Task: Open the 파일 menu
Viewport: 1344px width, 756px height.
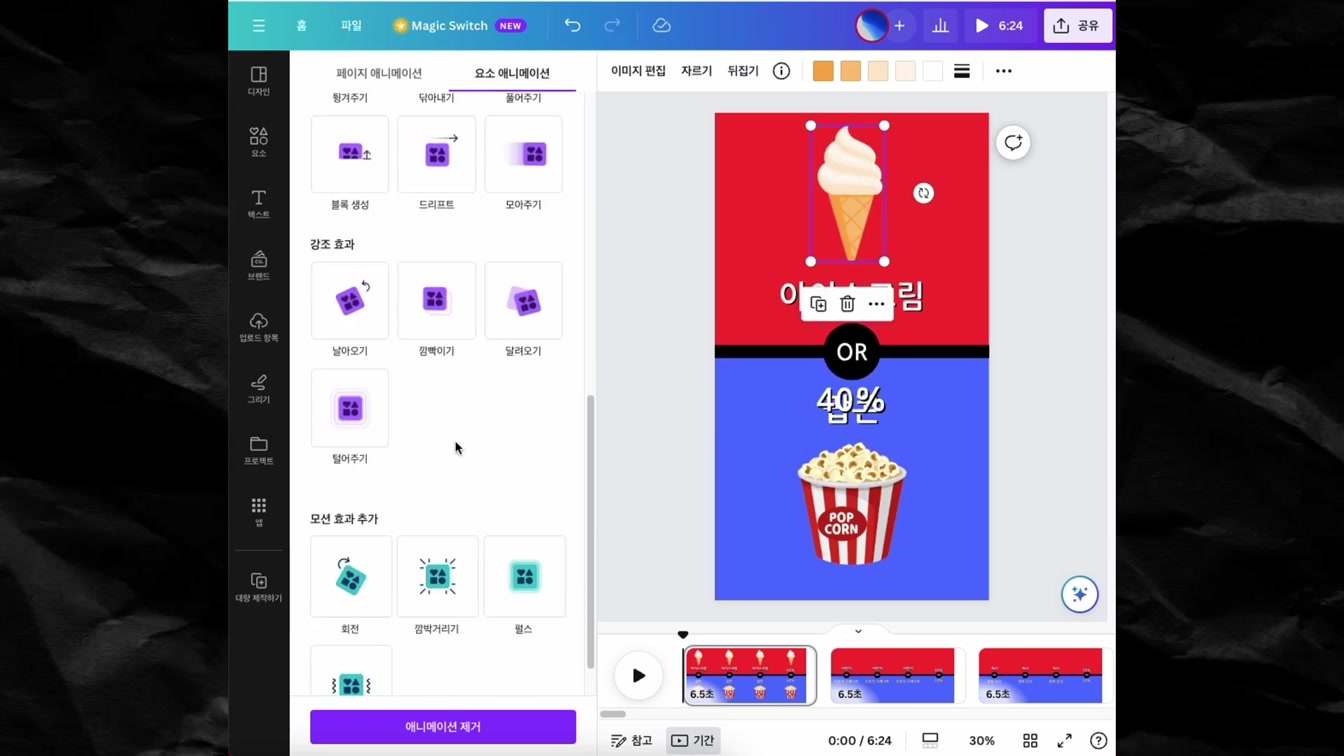Action: pos(351,26)
